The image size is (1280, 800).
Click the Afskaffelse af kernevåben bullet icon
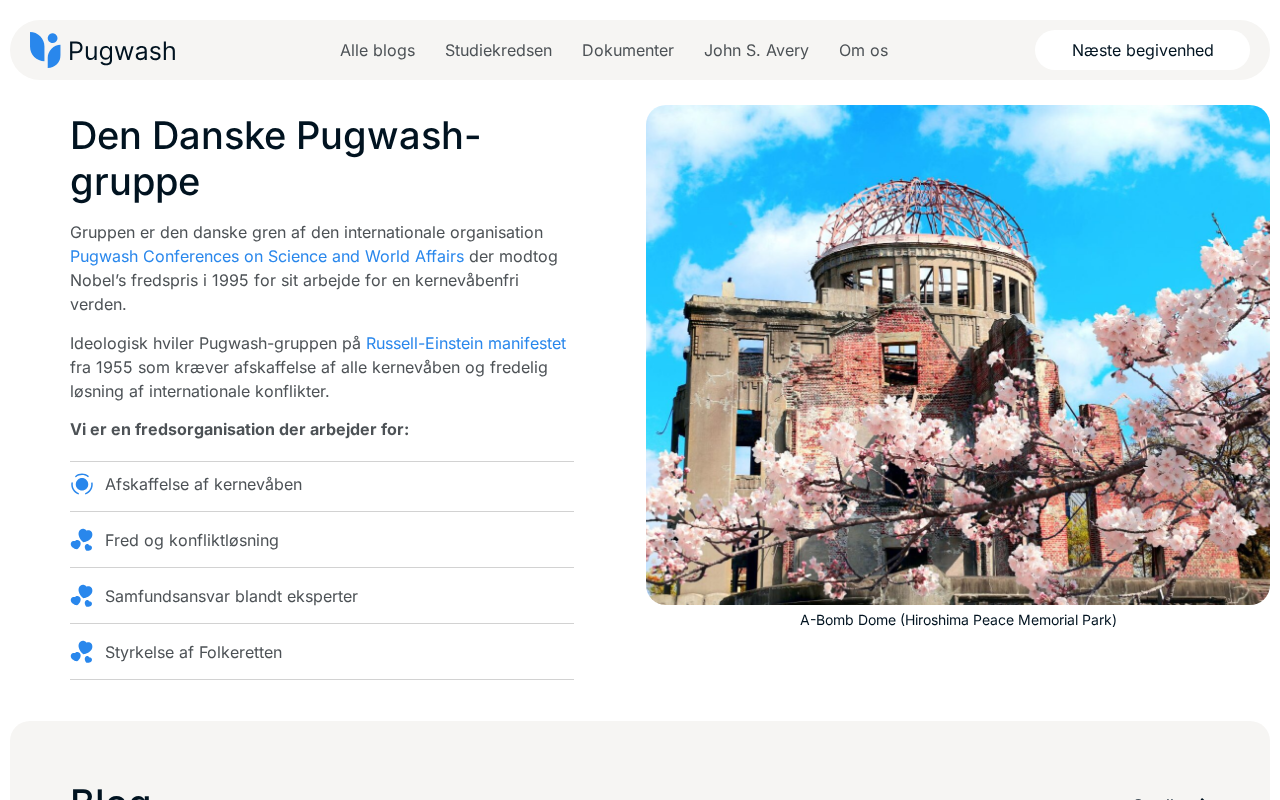pos(82,484)
